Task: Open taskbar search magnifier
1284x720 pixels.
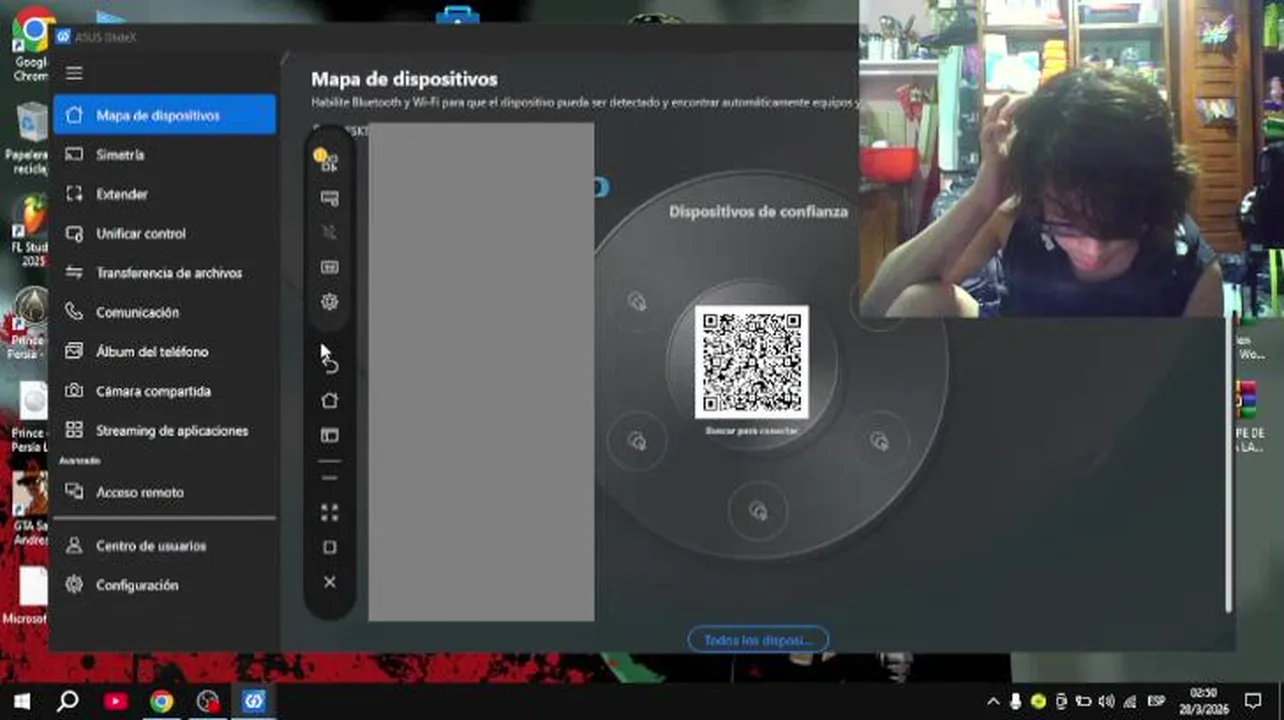Action: click(x=67, y=701)
